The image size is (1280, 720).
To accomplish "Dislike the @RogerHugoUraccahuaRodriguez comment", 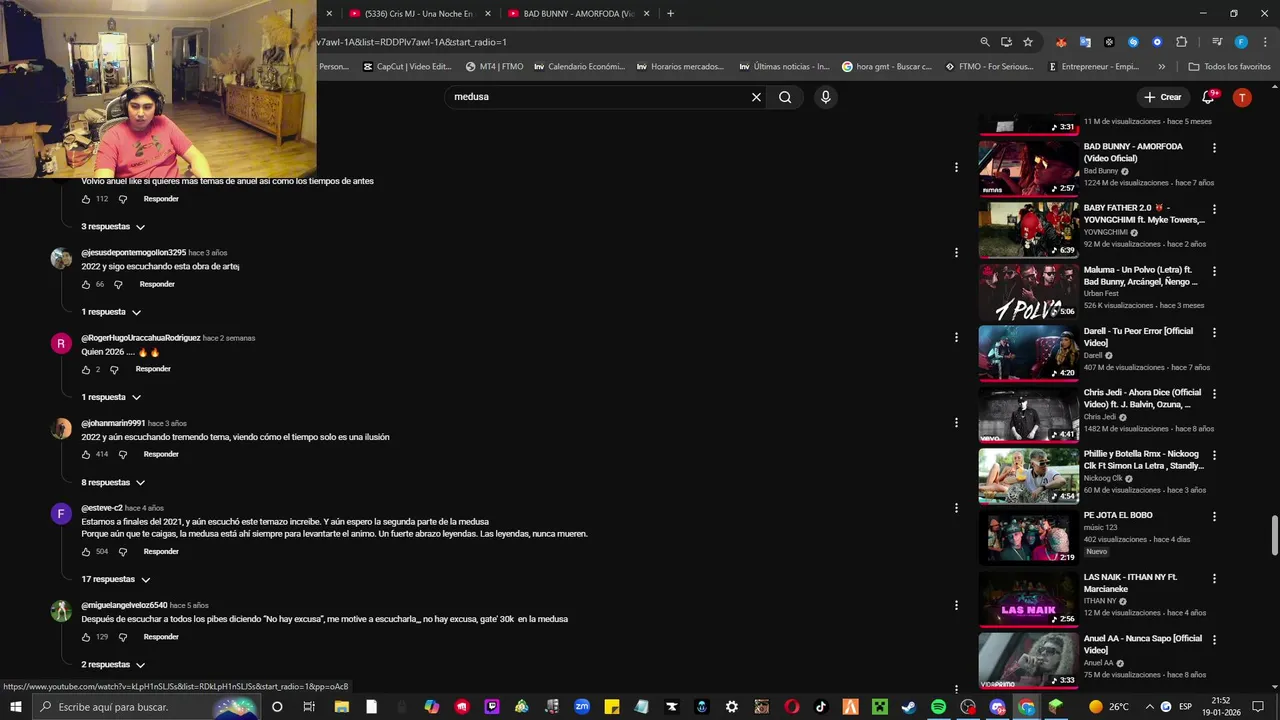I will (x=114, y=370).
